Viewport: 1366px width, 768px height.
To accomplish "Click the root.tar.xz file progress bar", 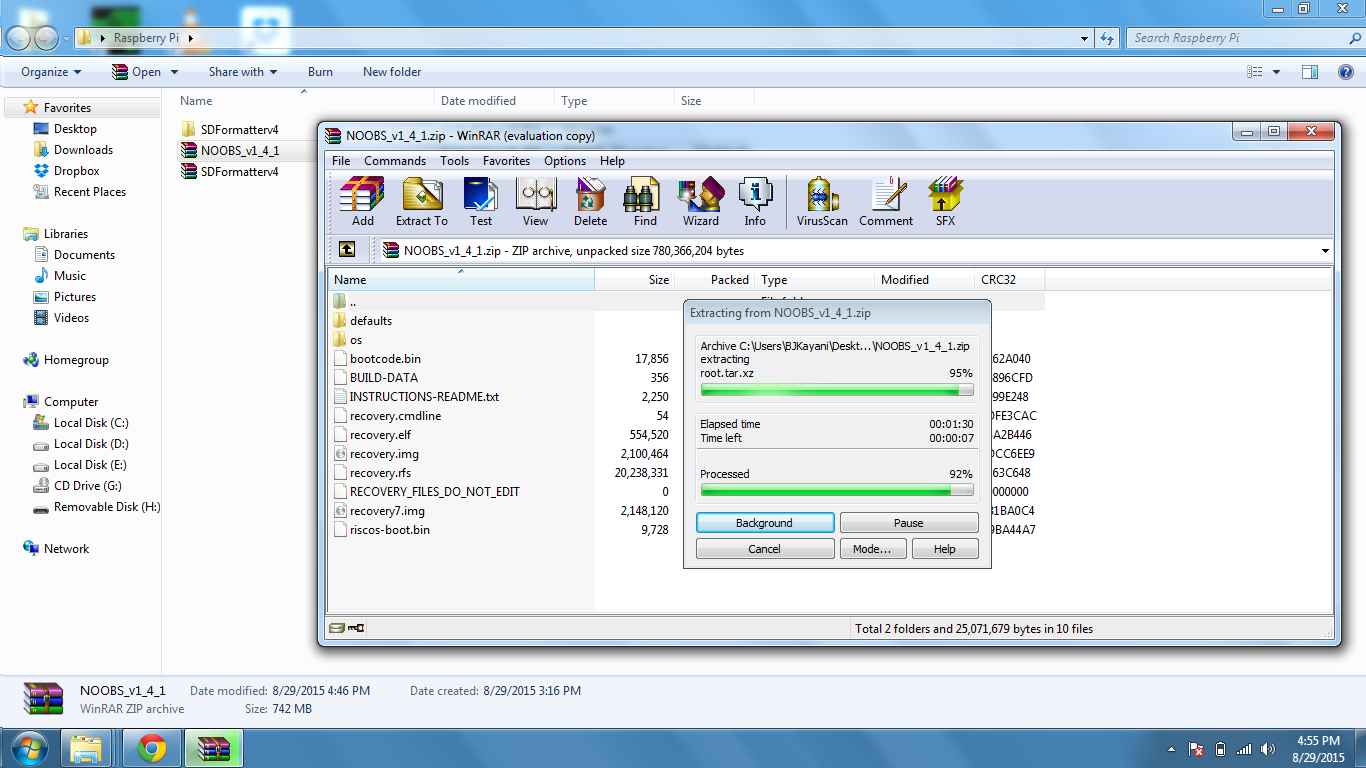I will tap(837, 390).
